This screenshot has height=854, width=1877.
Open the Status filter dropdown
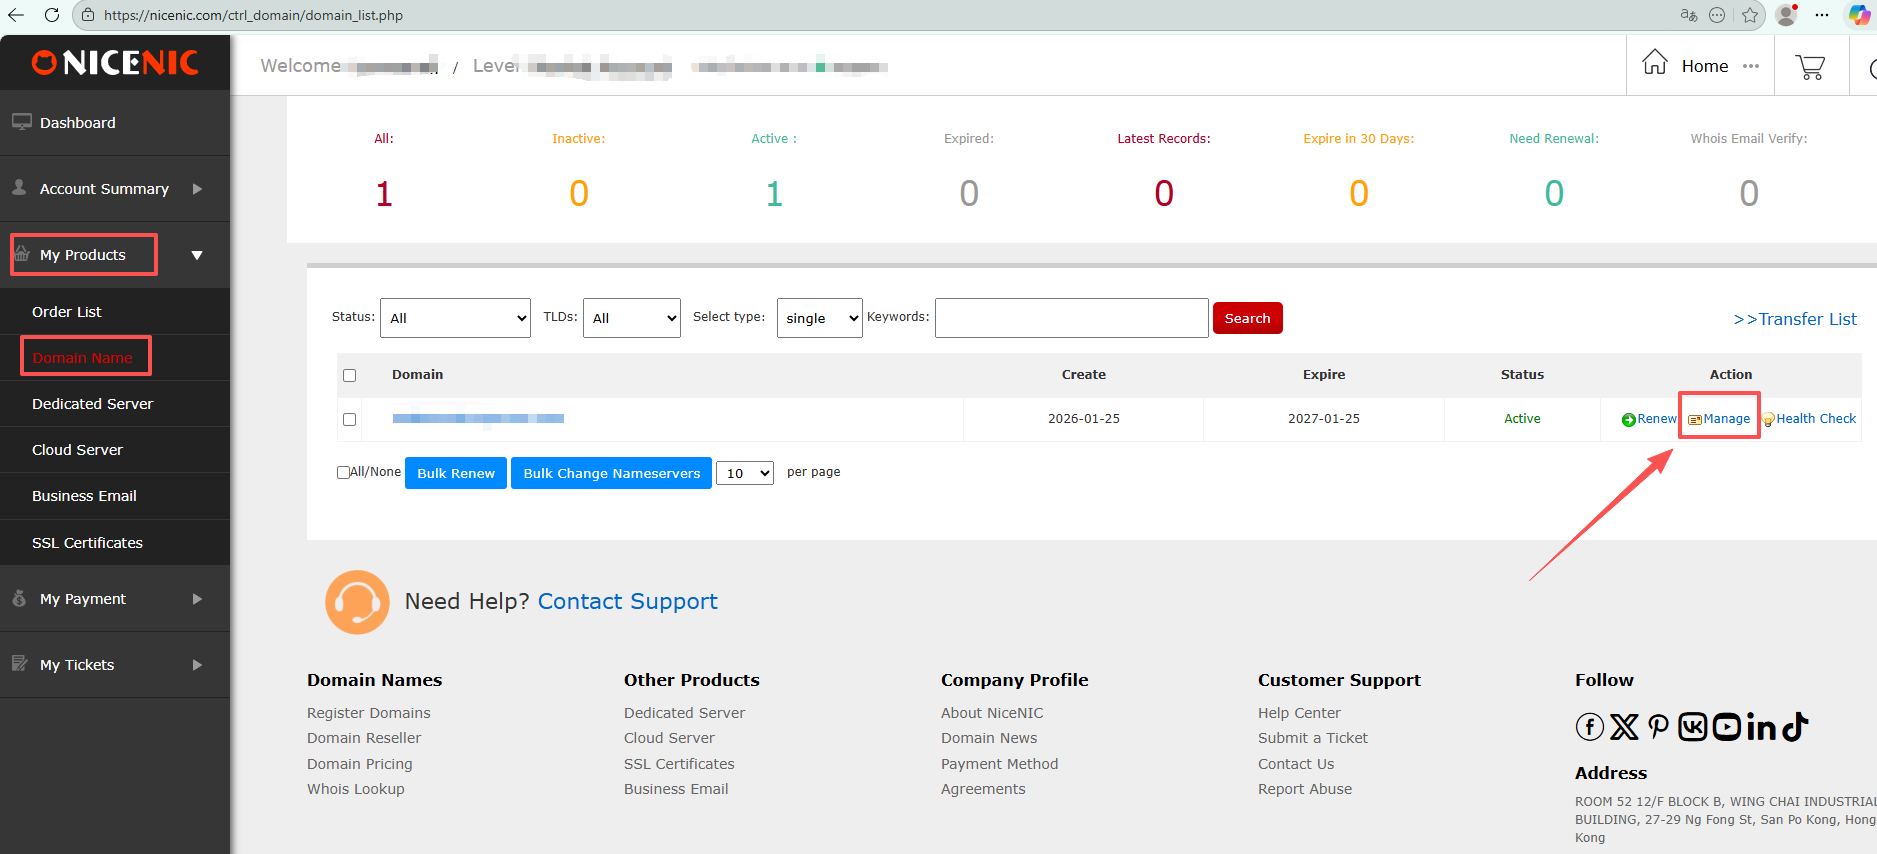click(x=455, y=318)
